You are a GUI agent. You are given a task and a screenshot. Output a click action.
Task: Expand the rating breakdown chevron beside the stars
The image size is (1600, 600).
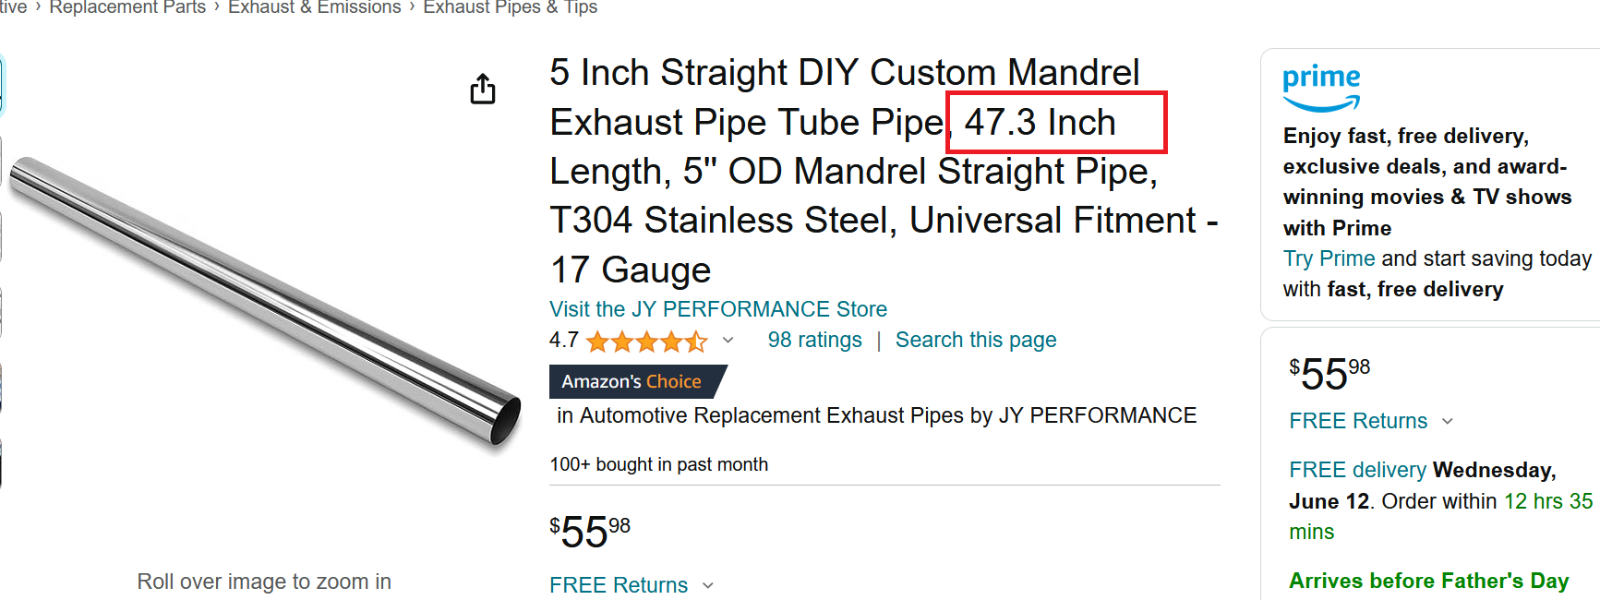tap(728, 341)
